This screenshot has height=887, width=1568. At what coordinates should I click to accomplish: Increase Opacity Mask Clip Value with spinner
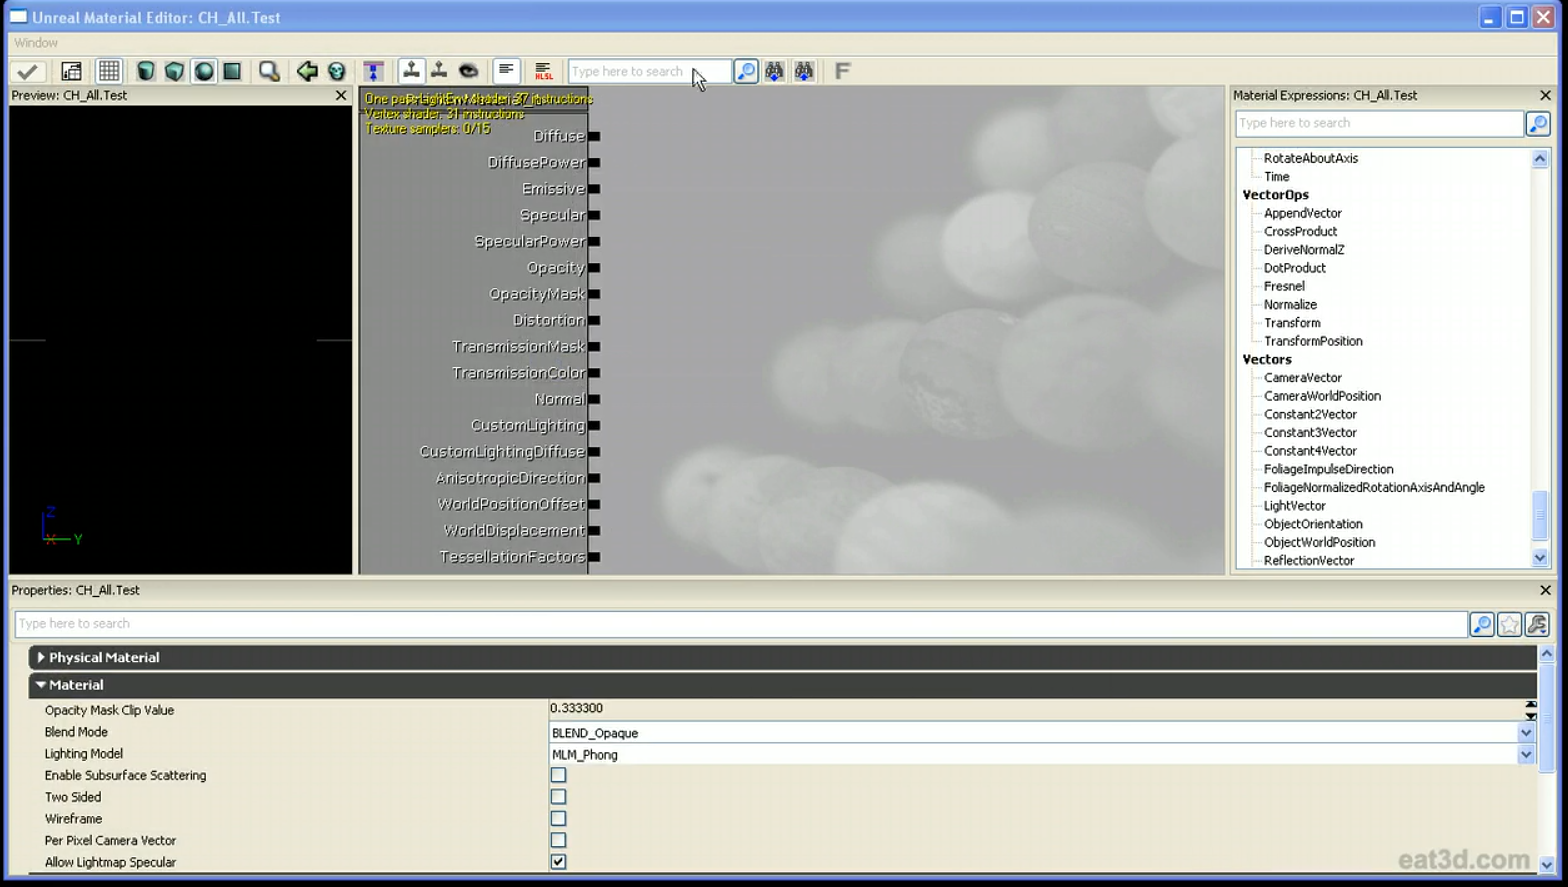[1530, 704]
